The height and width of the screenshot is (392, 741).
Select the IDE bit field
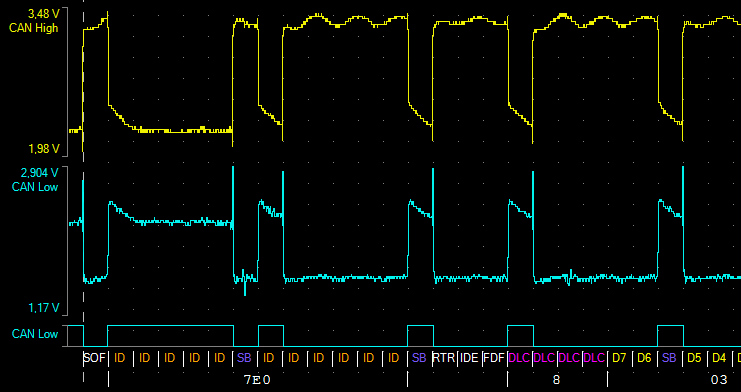[x=469, y=358]
